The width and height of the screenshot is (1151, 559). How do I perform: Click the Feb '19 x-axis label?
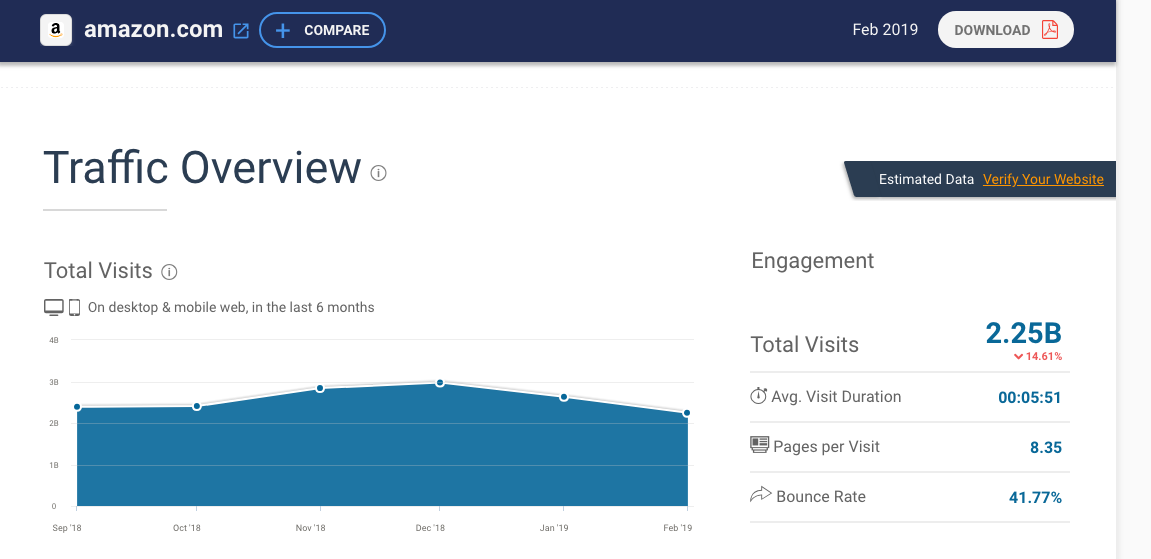click(x=678, y=528)
